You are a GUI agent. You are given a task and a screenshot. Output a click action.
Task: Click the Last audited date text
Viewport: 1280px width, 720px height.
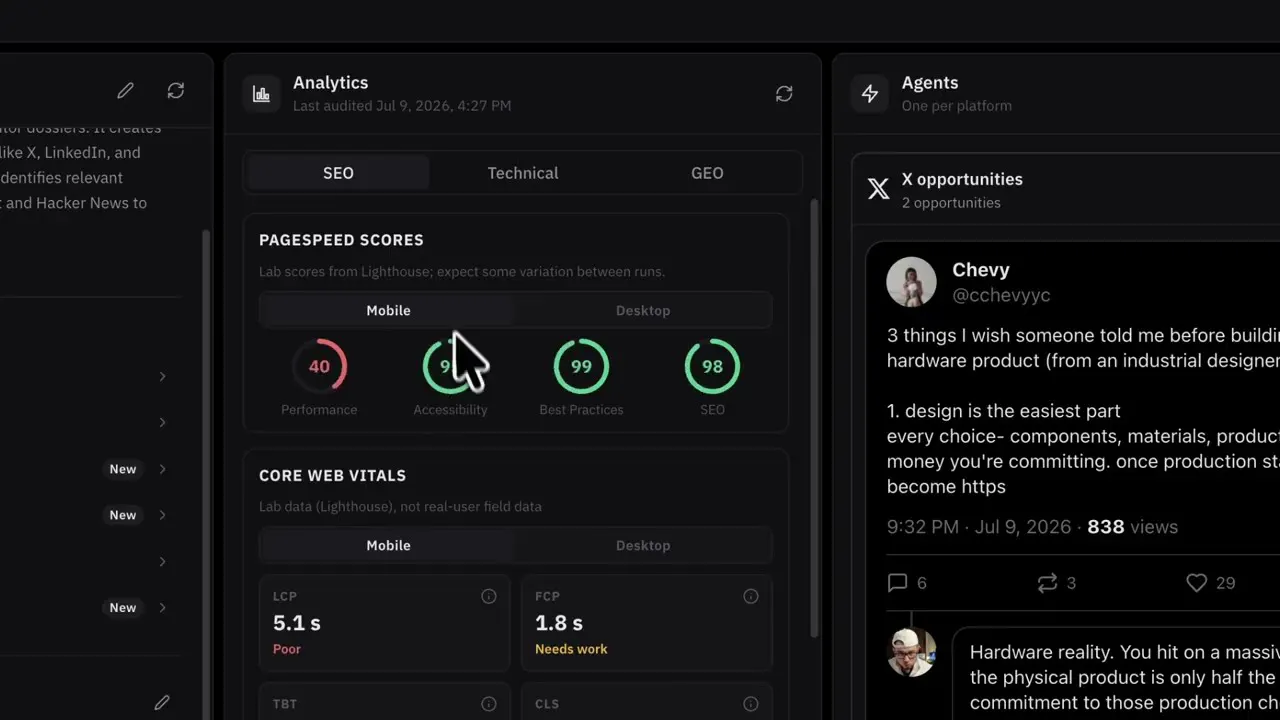pos(402,106)
